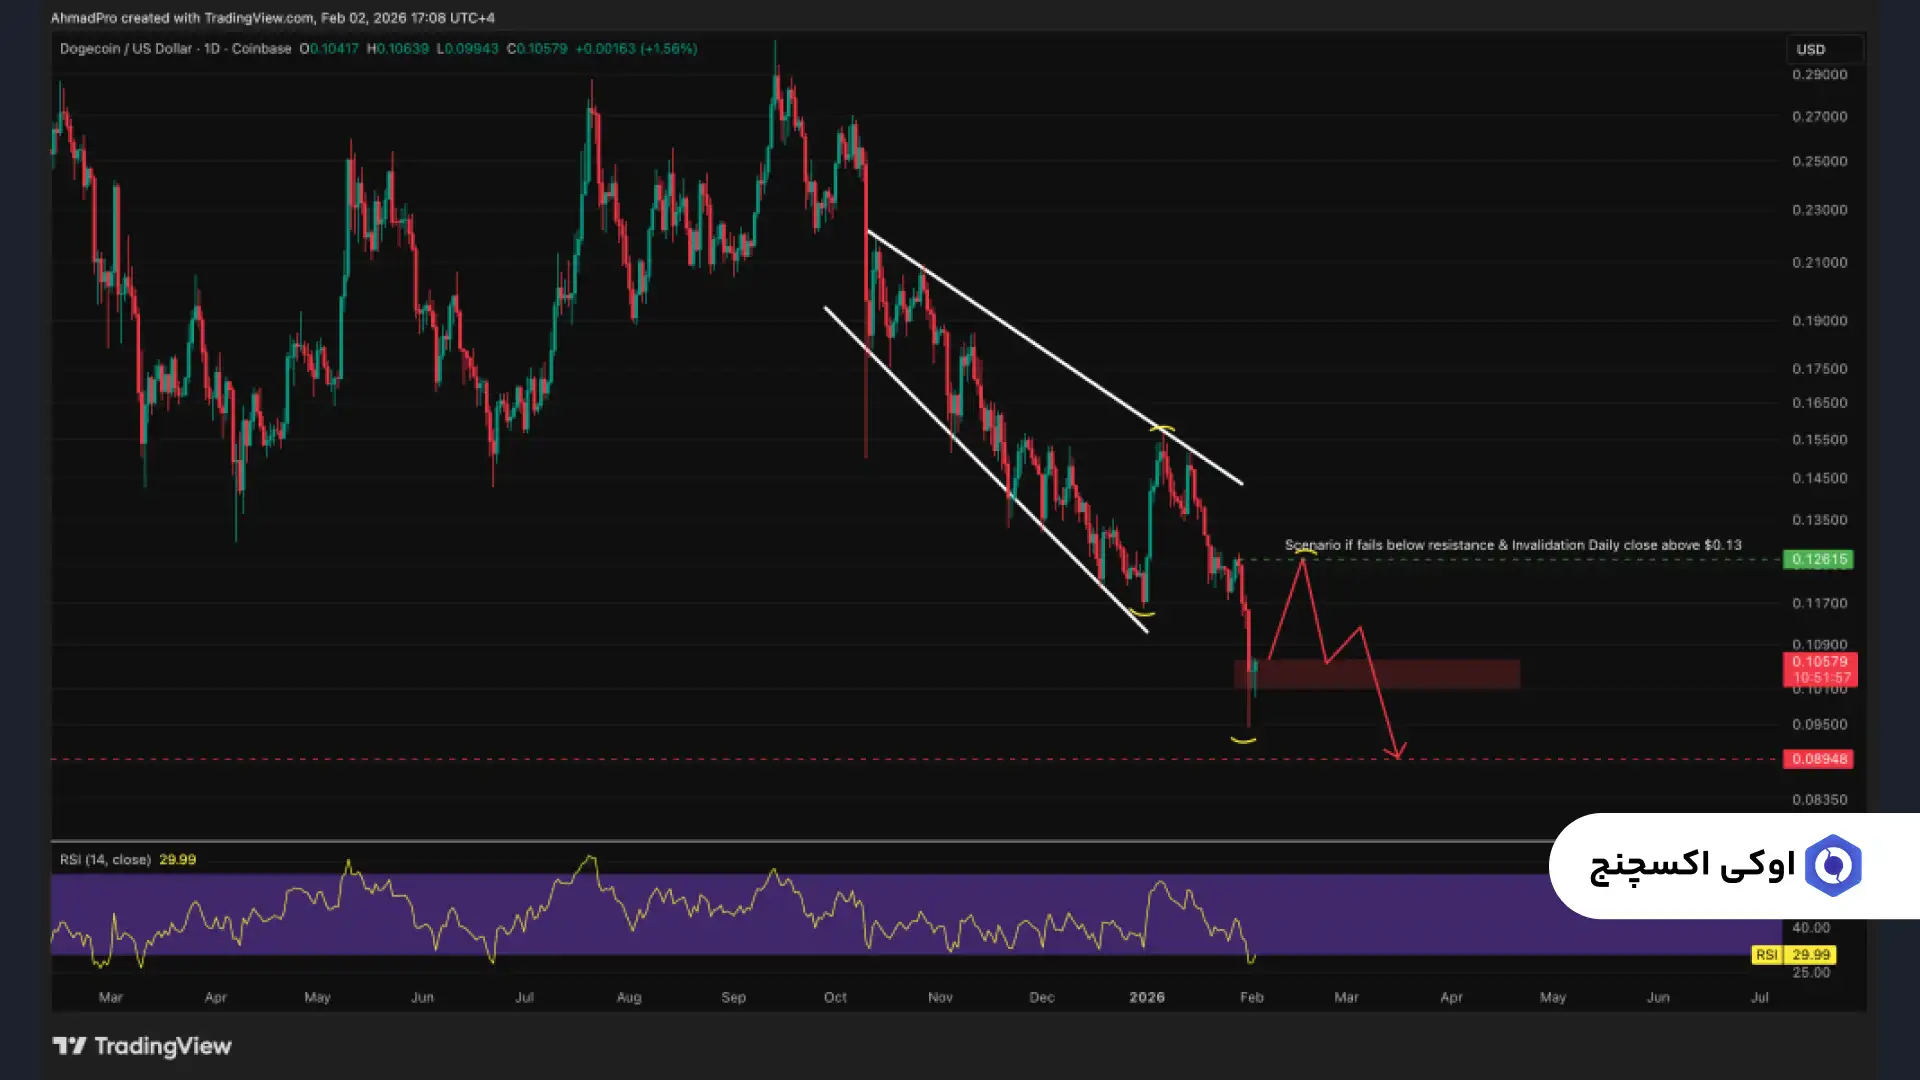Screen dimensions: 1920x1080
Task: Click the scenario invalidation text annotation
Action: pos(1512,545)
